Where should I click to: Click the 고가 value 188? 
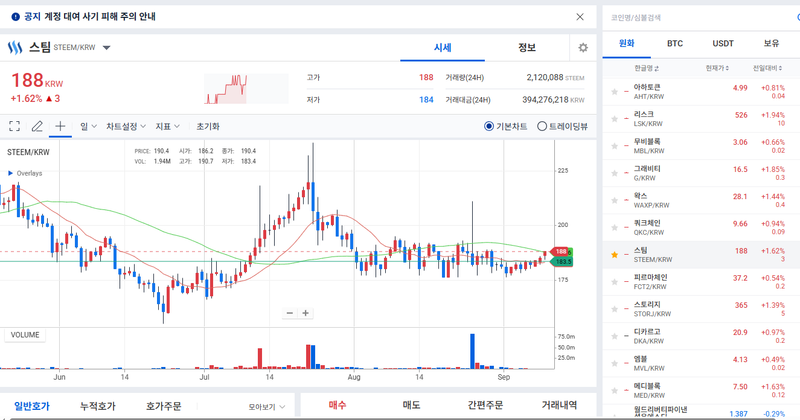(x=426, y=78)
